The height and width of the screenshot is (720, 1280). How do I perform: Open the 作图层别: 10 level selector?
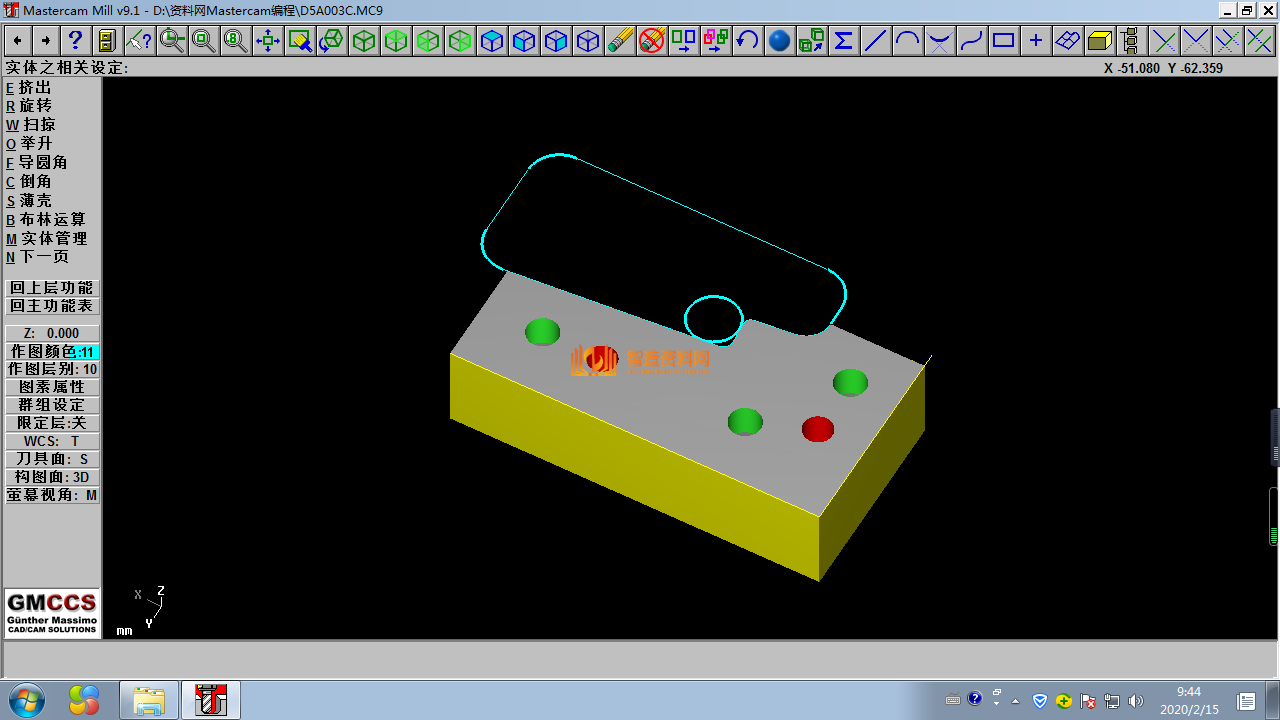pyautogui.click(x=52, y=369)
